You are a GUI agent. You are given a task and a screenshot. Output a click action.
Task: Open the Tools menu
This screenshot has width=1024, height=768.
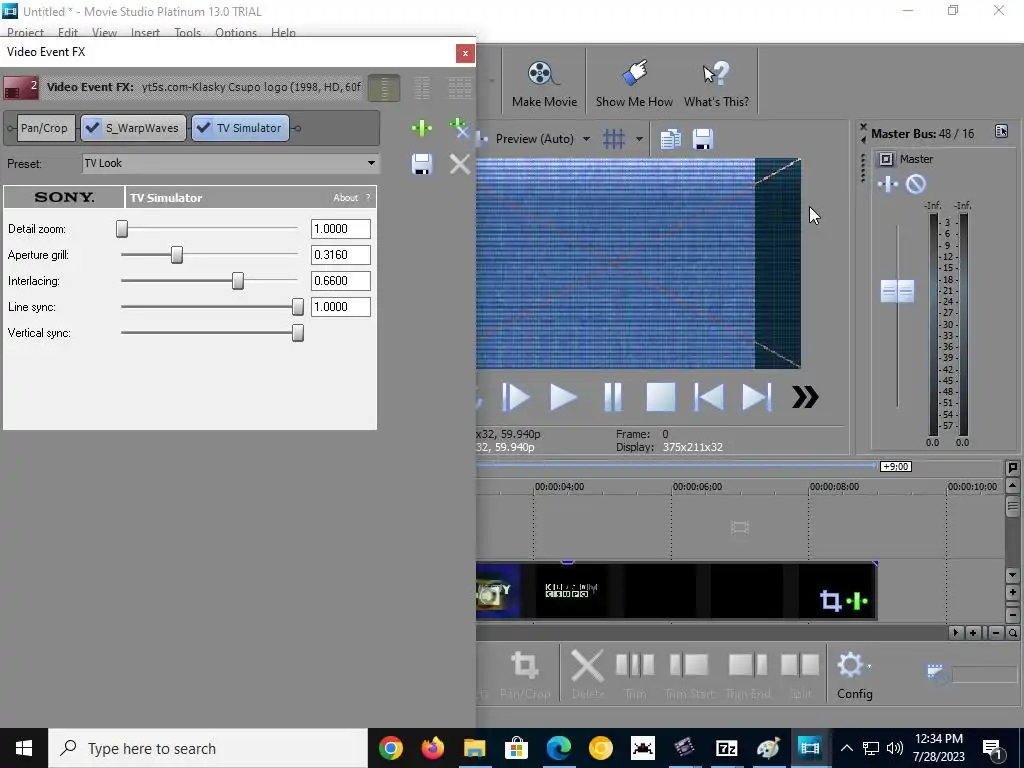pyautogui.click(x=187, y=33)
